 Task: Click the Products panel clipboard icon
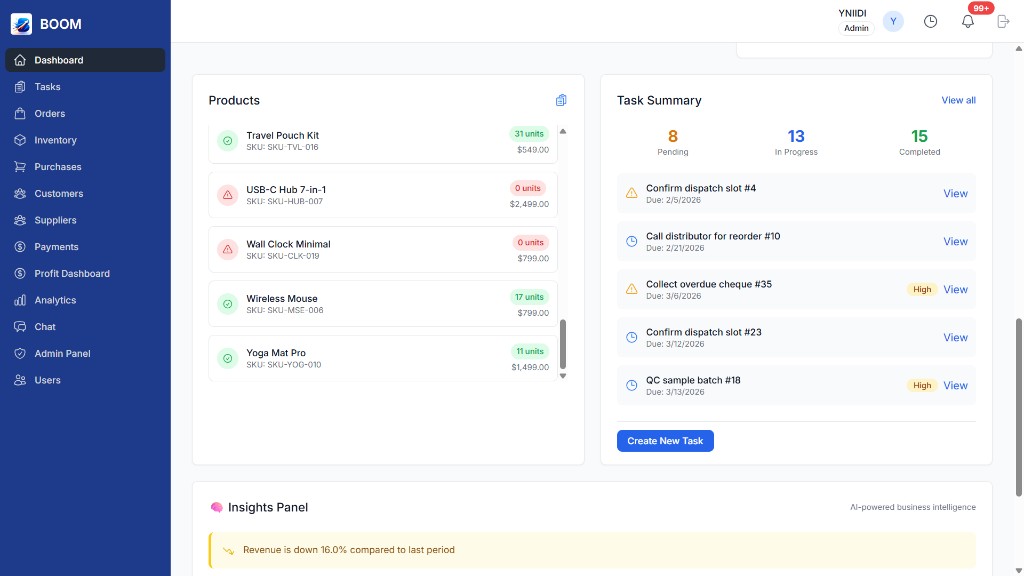tap(561, 100)
